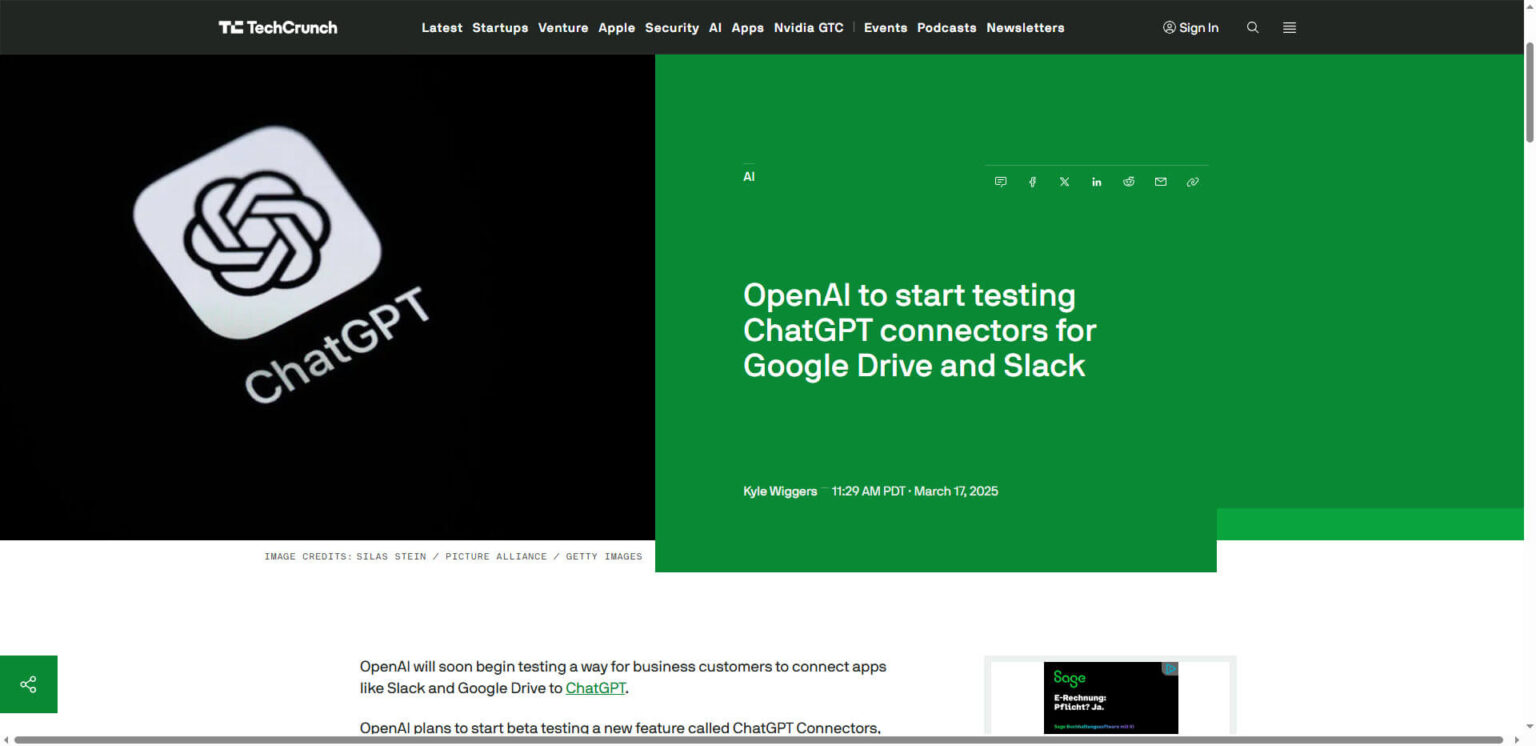Share the article on LinkedIn

pyautogui.click(x=1096, y=181)
